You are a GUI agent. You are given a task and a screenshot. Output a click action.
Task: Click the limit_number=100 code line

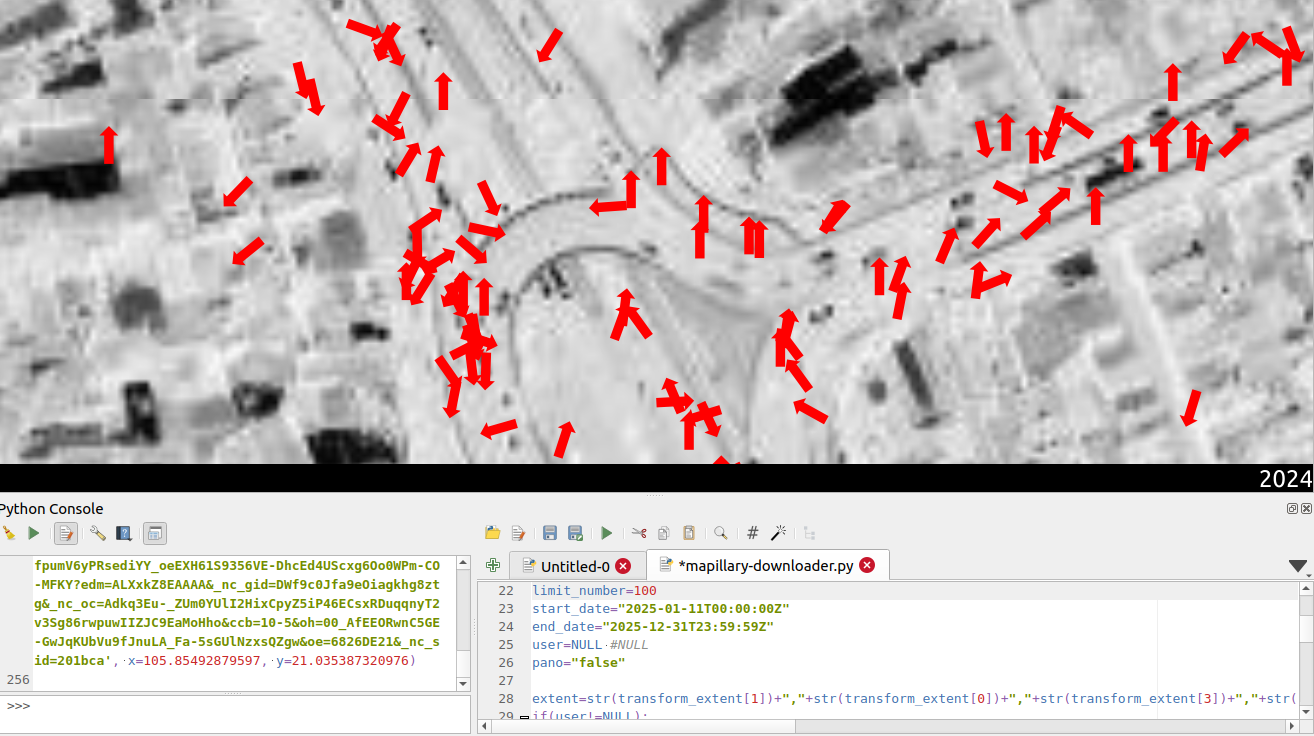coord(594,591)
